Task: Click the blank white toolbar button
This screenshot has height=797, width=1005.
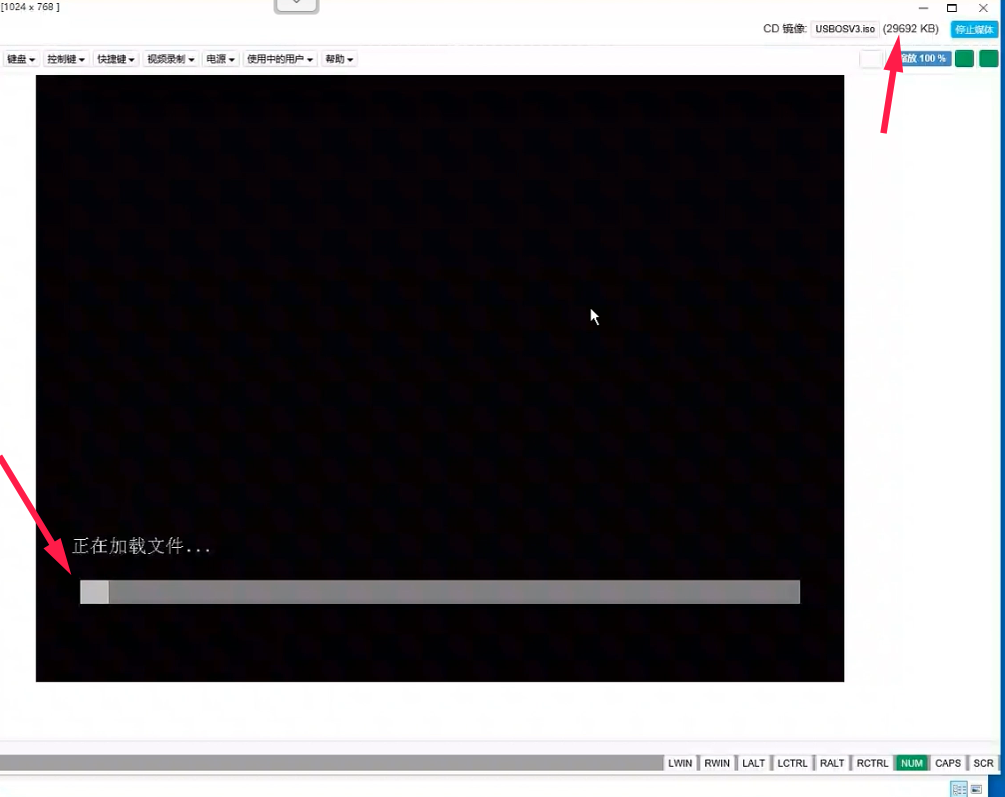Action: tap(871, 59)
